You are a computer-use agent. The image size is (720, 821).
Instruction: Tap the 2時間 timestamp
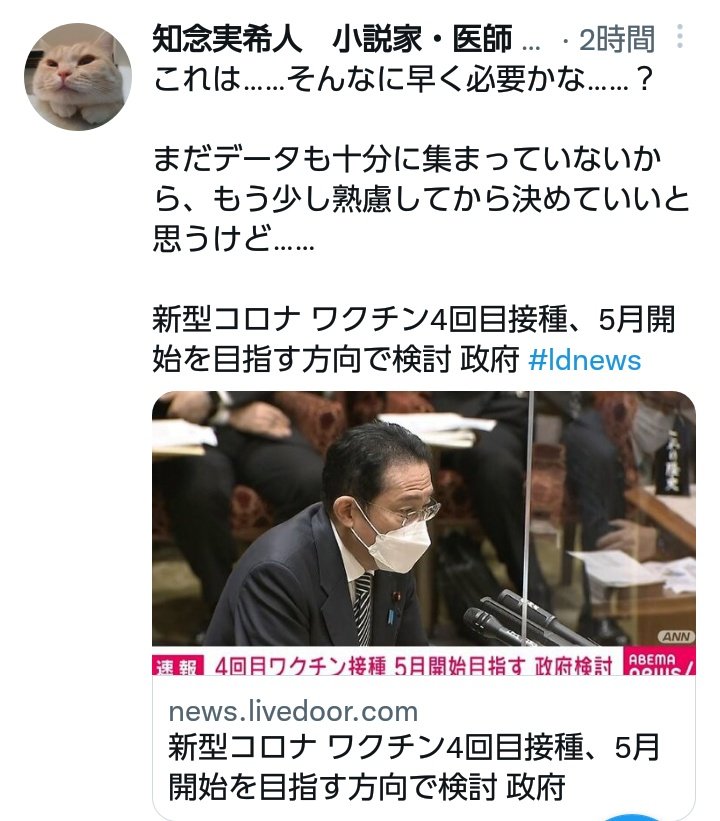pyautogui.click(x=617, y=39)
